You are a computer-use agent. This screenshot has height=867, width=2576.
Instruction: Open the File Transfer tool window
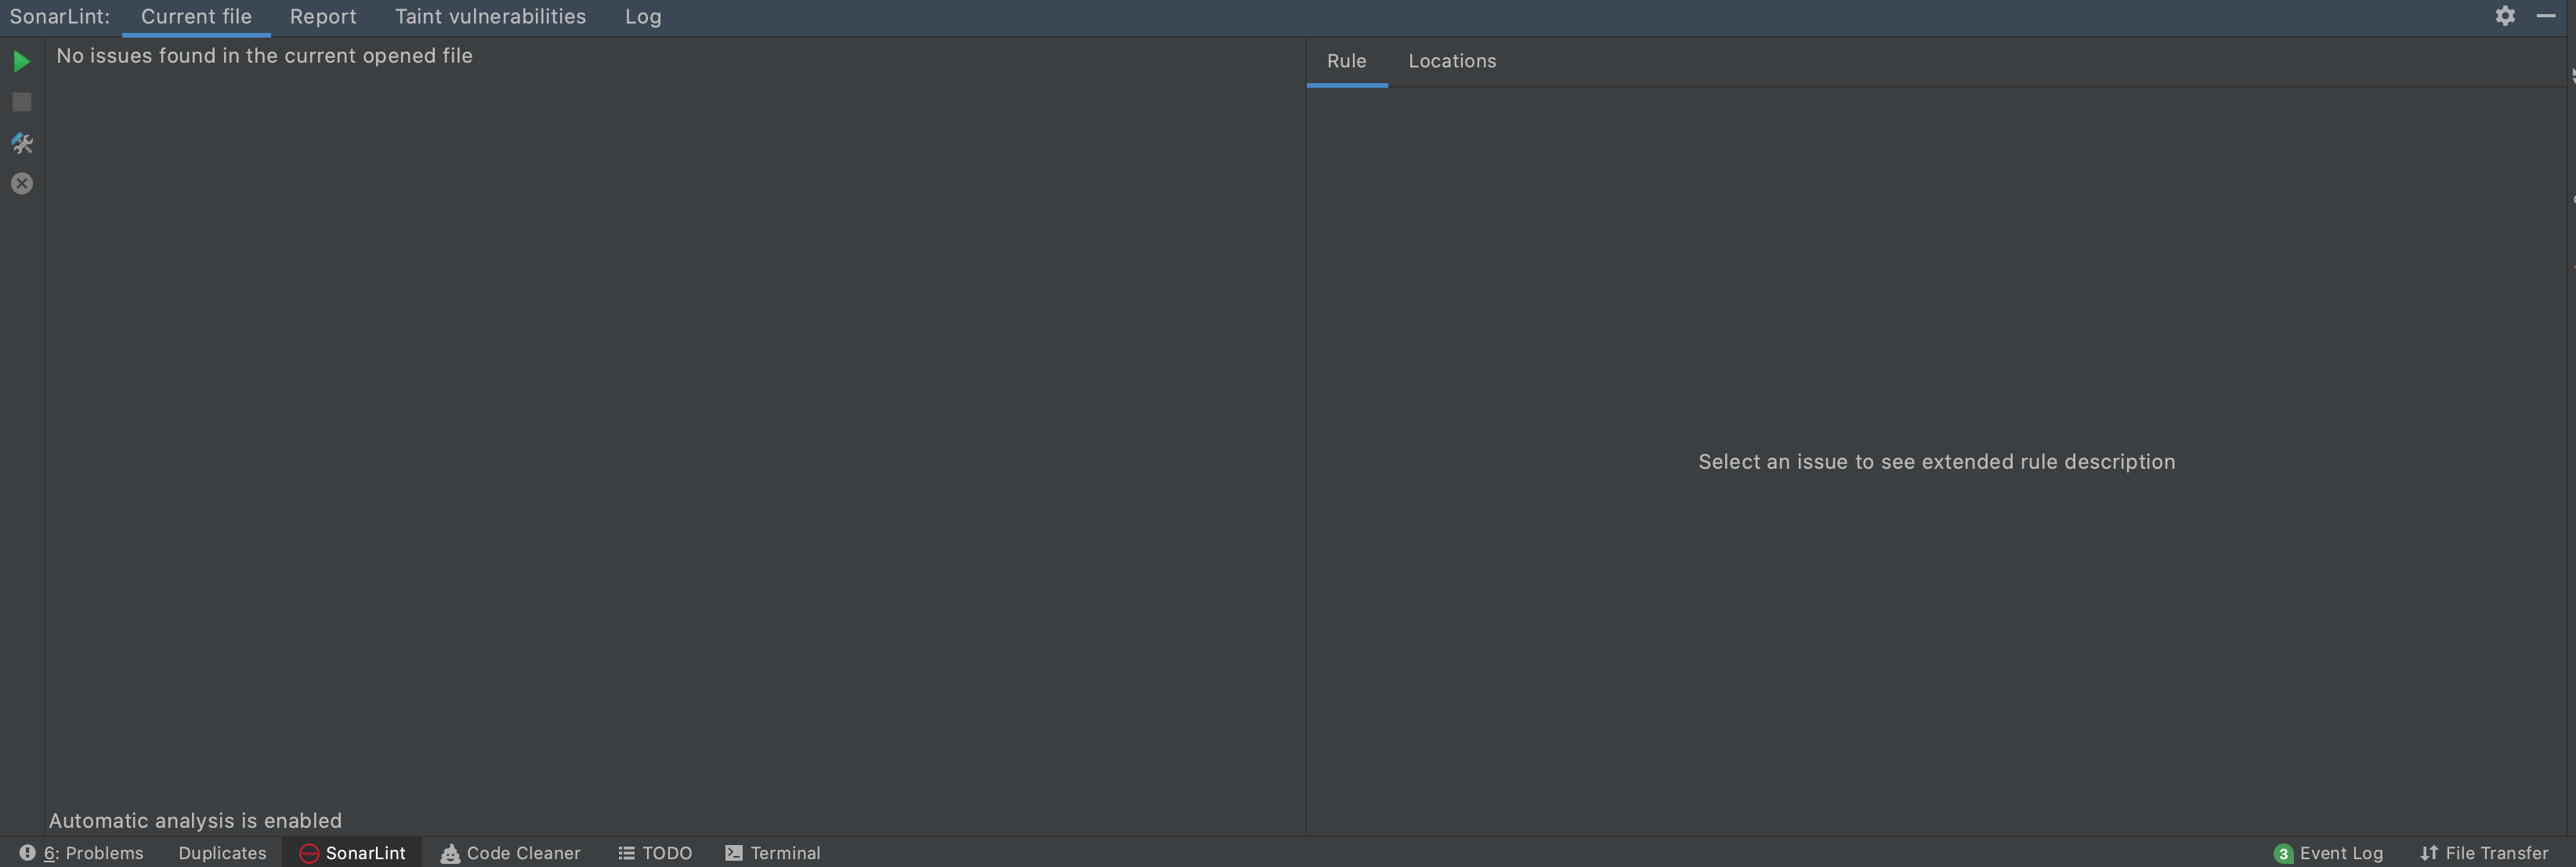[2484, 853]
